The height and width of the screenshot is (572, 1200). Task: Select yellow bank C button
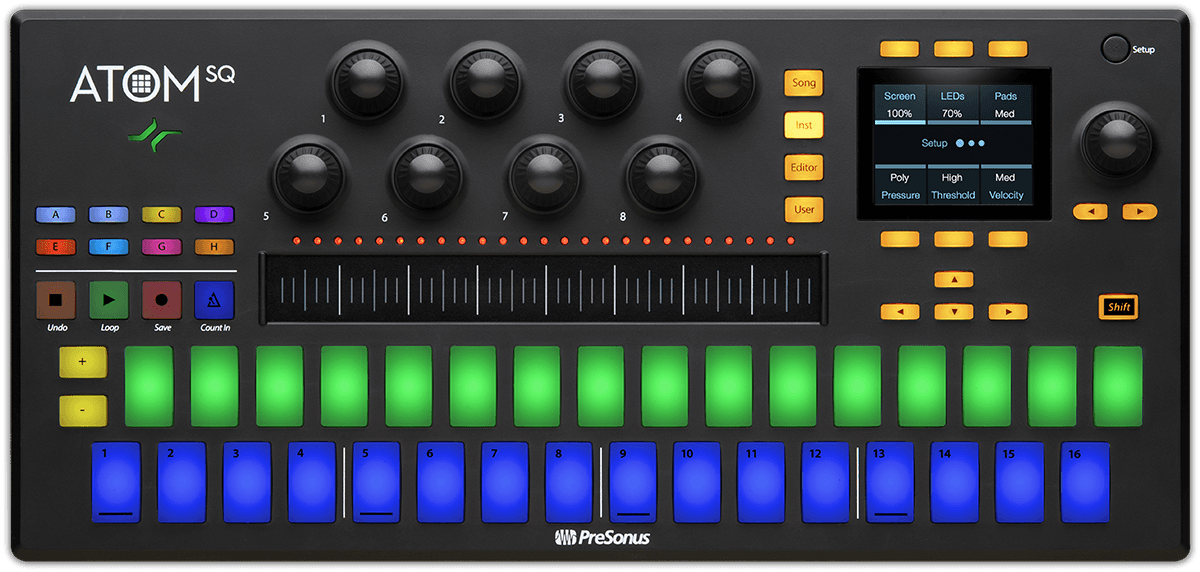[161, 214]
